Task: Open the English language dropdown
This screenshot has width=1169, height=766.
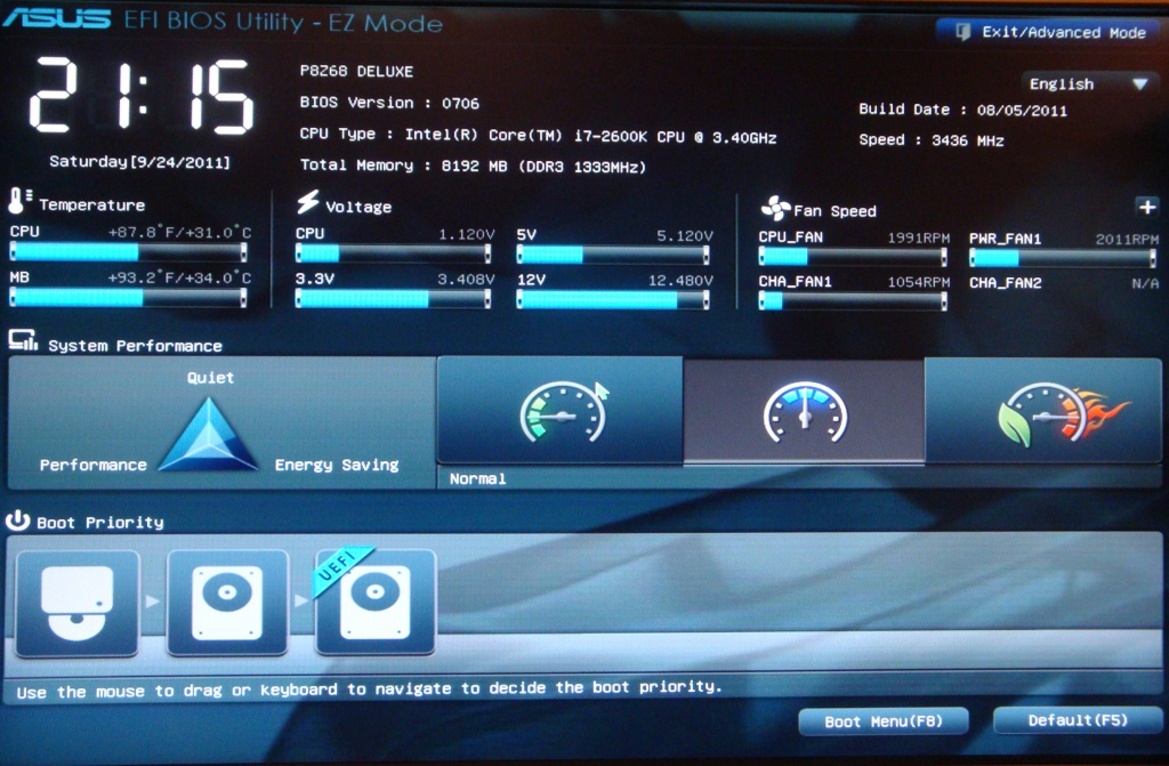Action: pyautogui.click(x=1088, y=84)
